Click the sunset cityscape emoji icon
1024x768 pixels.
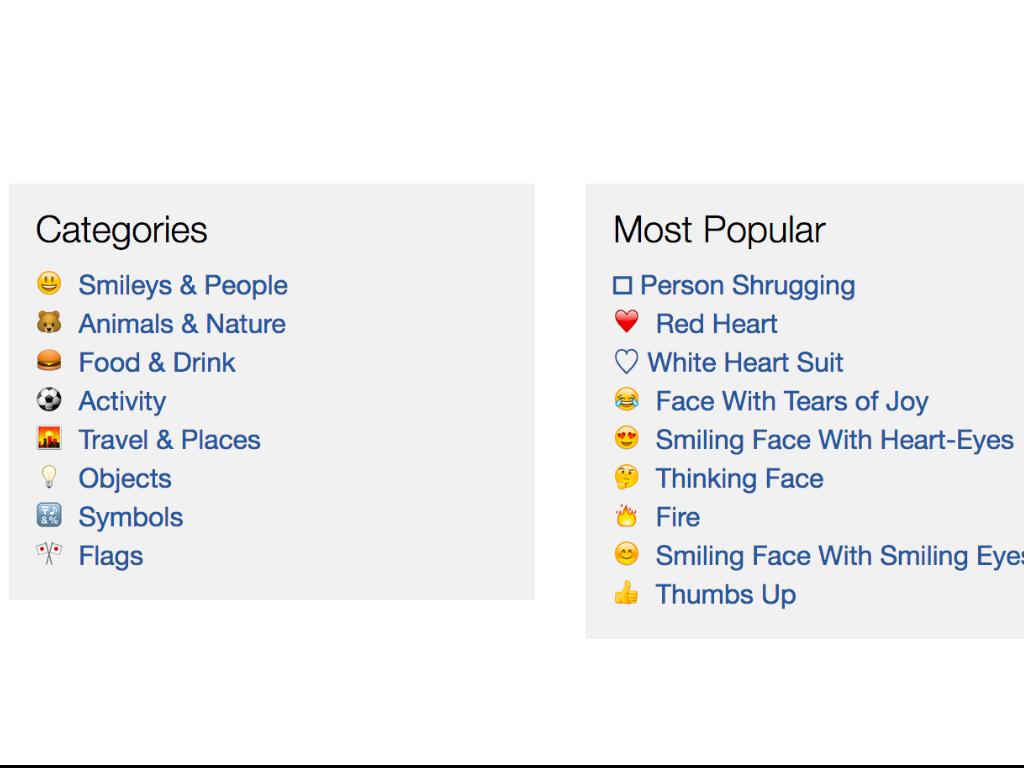[49, 439]
